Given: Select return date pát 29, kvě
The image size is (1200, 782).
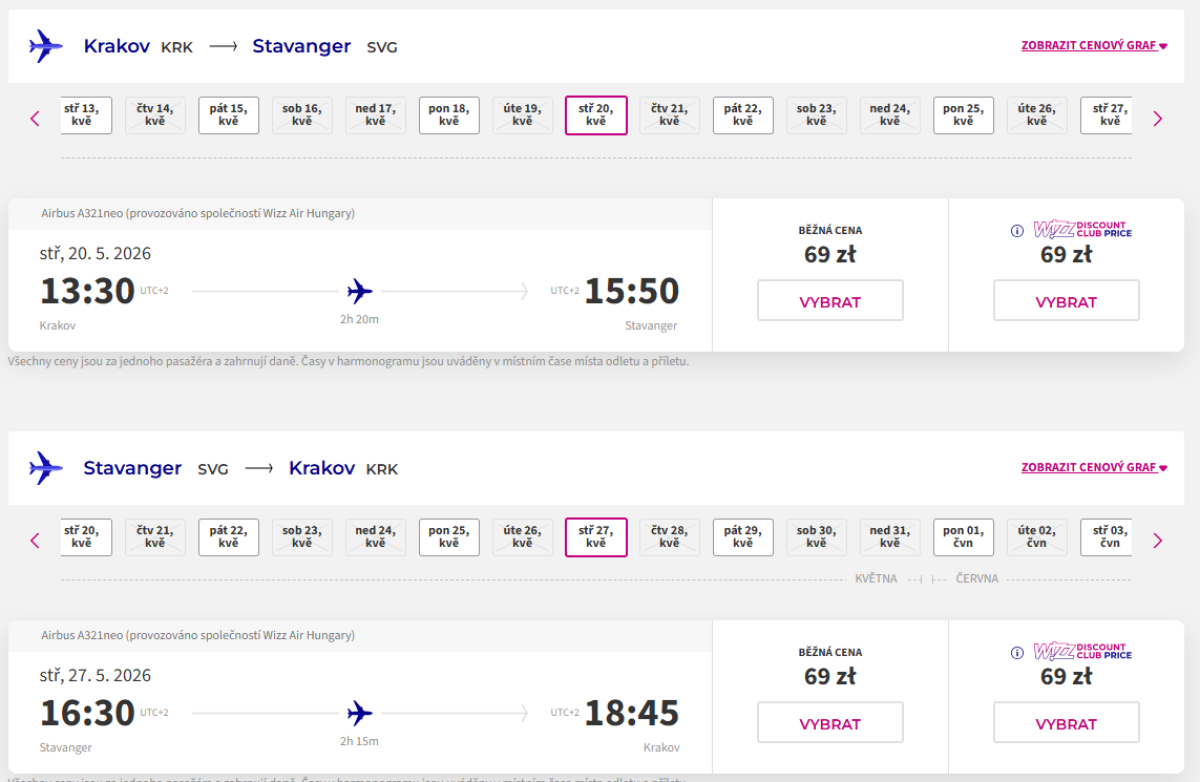Looking at the screenshot, I should click(742, 537).
